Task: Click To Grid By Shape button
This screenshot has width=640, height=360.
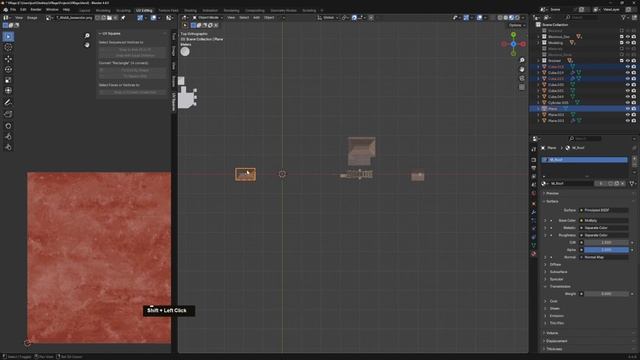Action: [133, 70]
